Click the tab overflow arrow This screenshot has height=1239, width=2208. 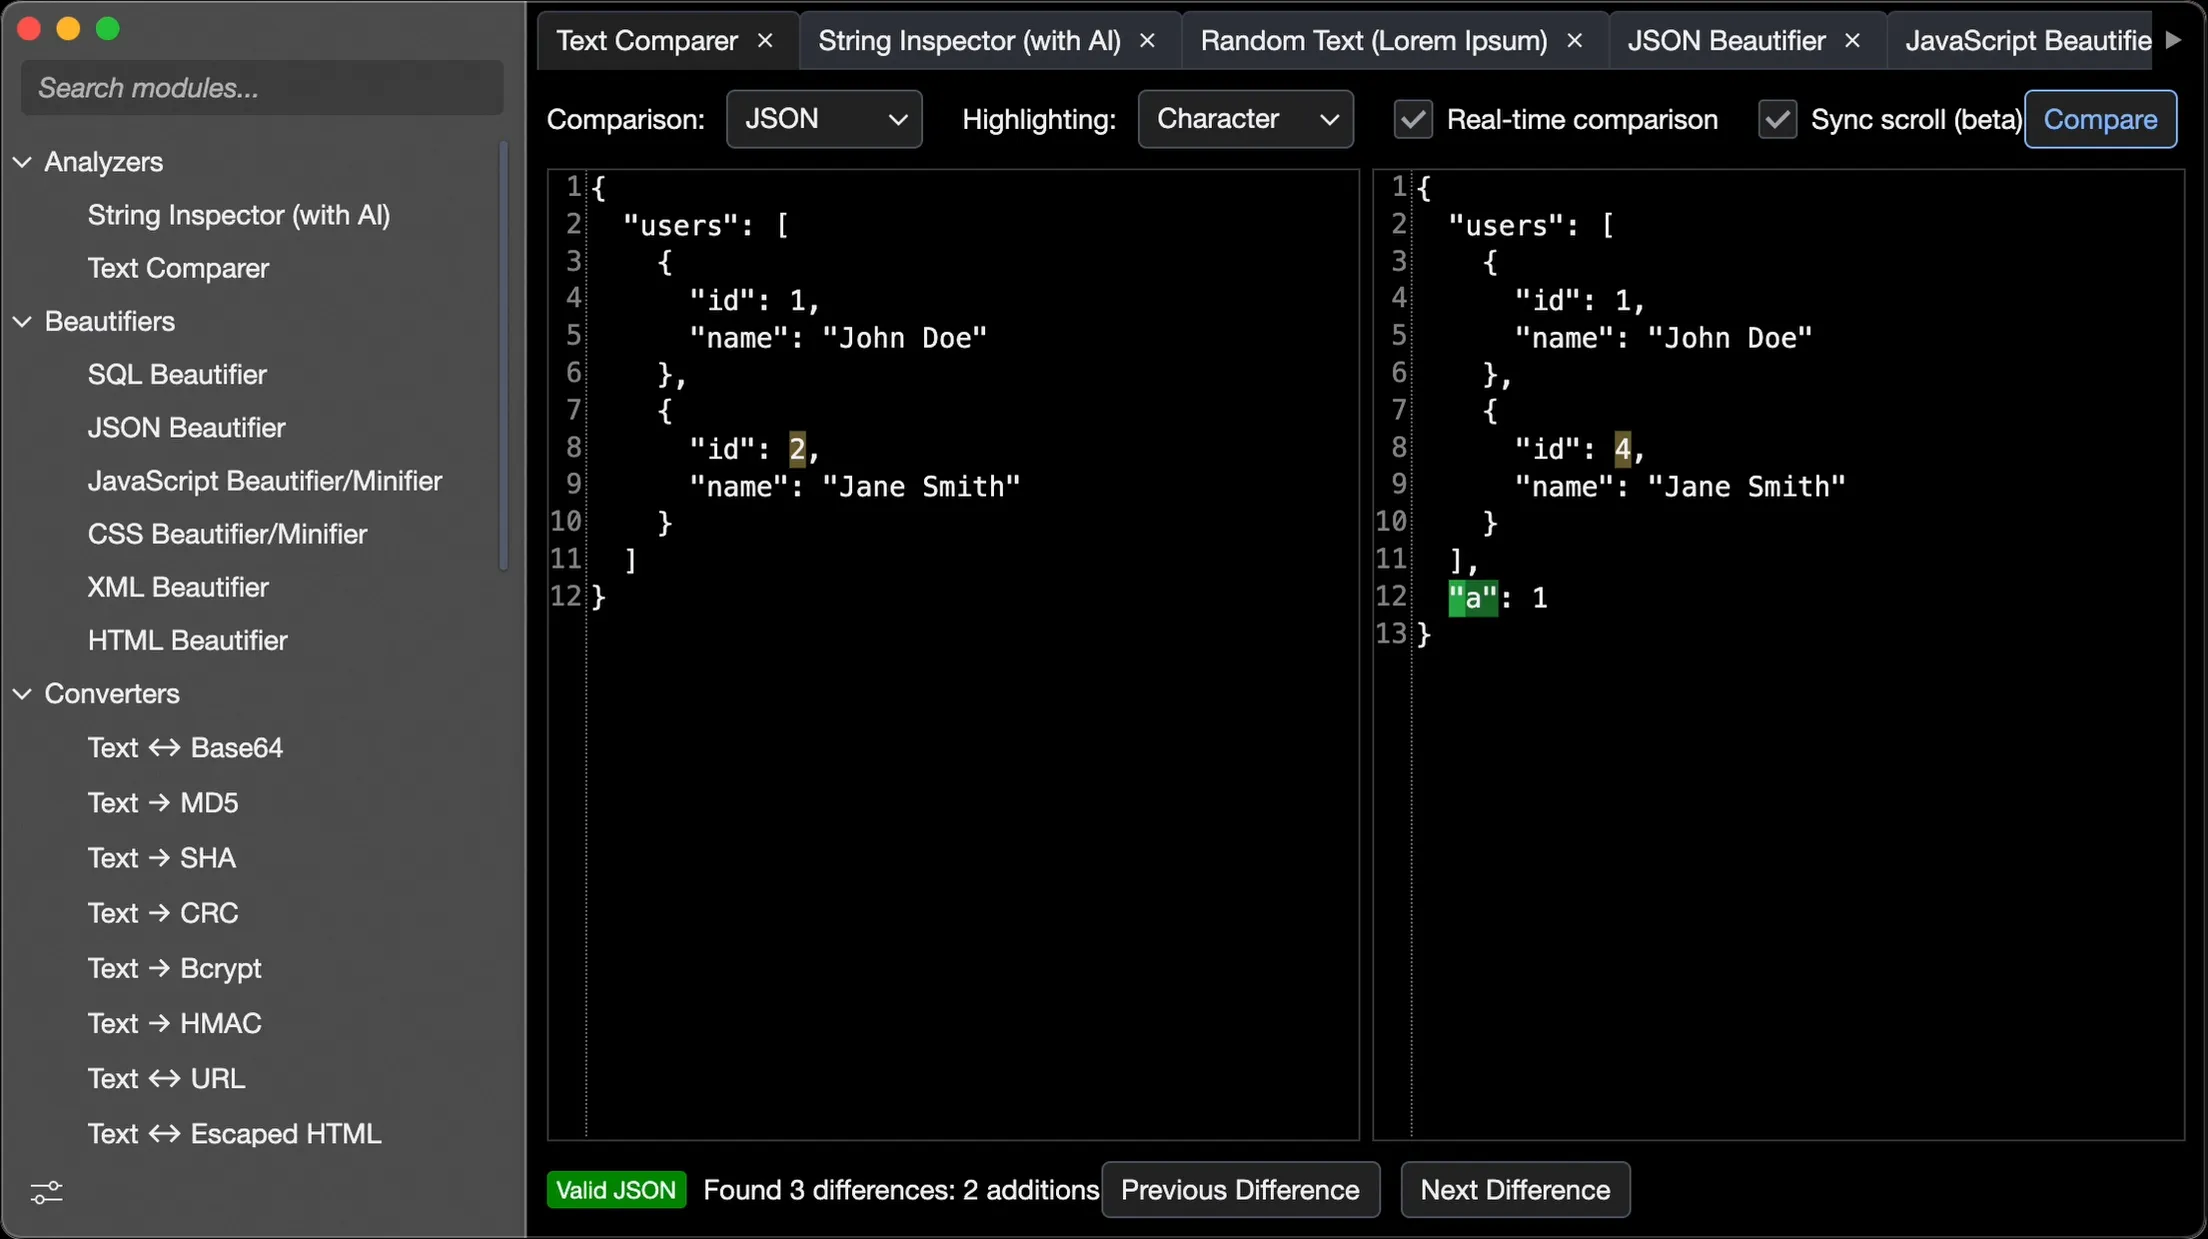(2172, 40)
